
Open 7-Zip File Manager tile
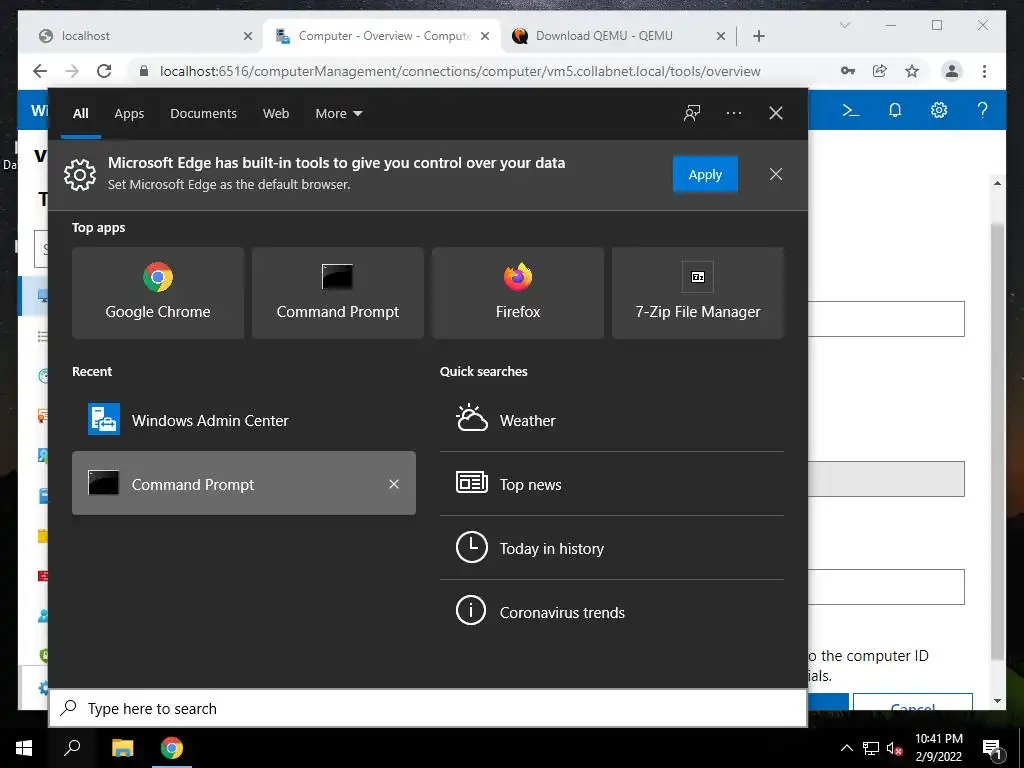(x=697, y=293)
